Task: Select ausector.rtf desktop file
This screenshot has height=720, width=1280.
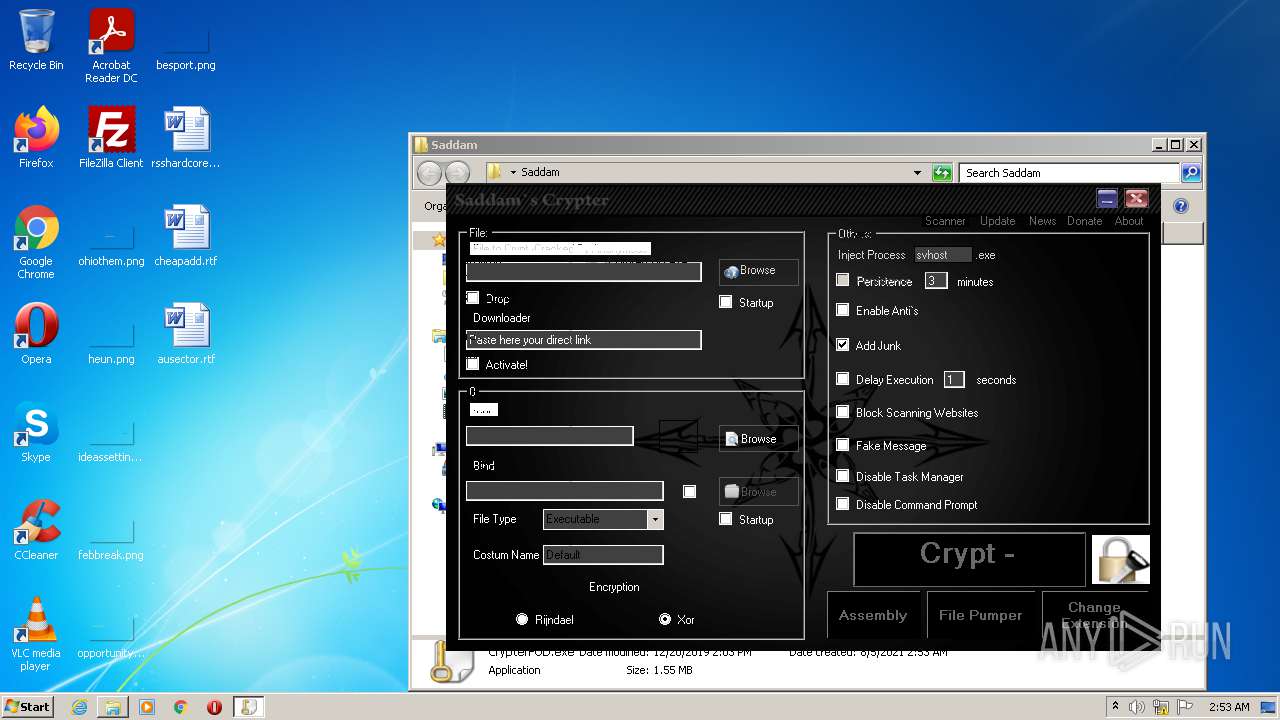Action: (x=186, y=334)
